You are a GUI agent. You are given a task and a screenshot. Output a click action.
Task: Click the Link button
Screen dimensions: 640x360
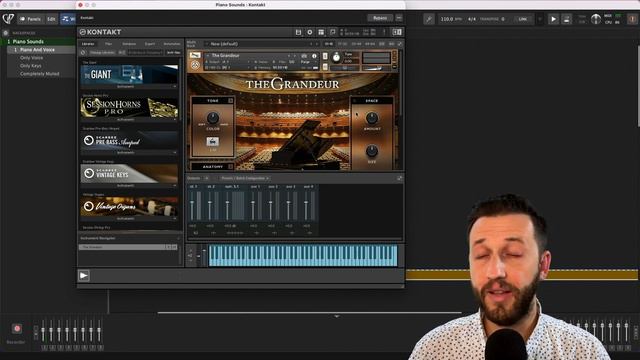coord(523,19)
